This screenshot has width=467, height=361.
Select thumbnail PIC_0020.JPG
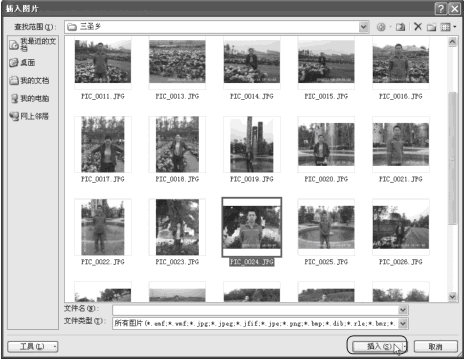[x=326, y=144]
